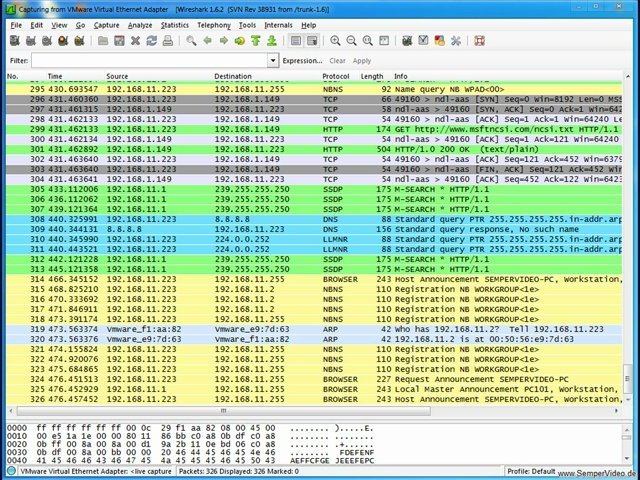Stop the running live capture

(x=63, y=41)
